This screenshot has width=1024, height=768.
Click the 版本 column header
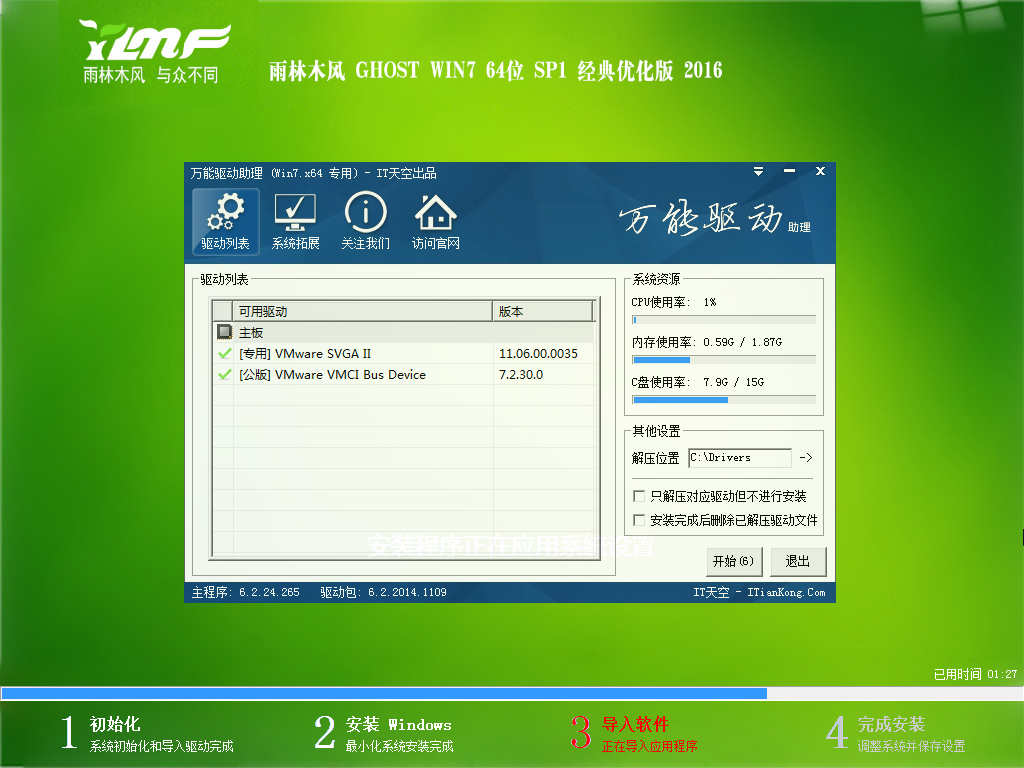543,312
